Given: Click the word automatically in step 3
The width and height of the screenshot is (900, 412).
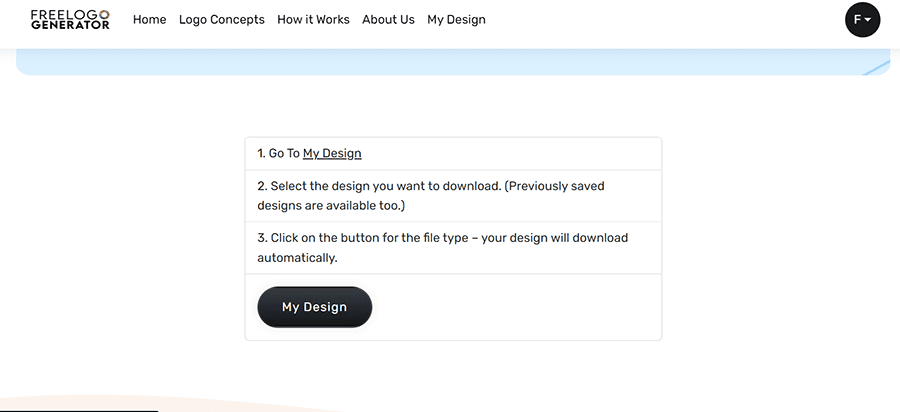Looking at the screenshot, I should click(297, 258).
